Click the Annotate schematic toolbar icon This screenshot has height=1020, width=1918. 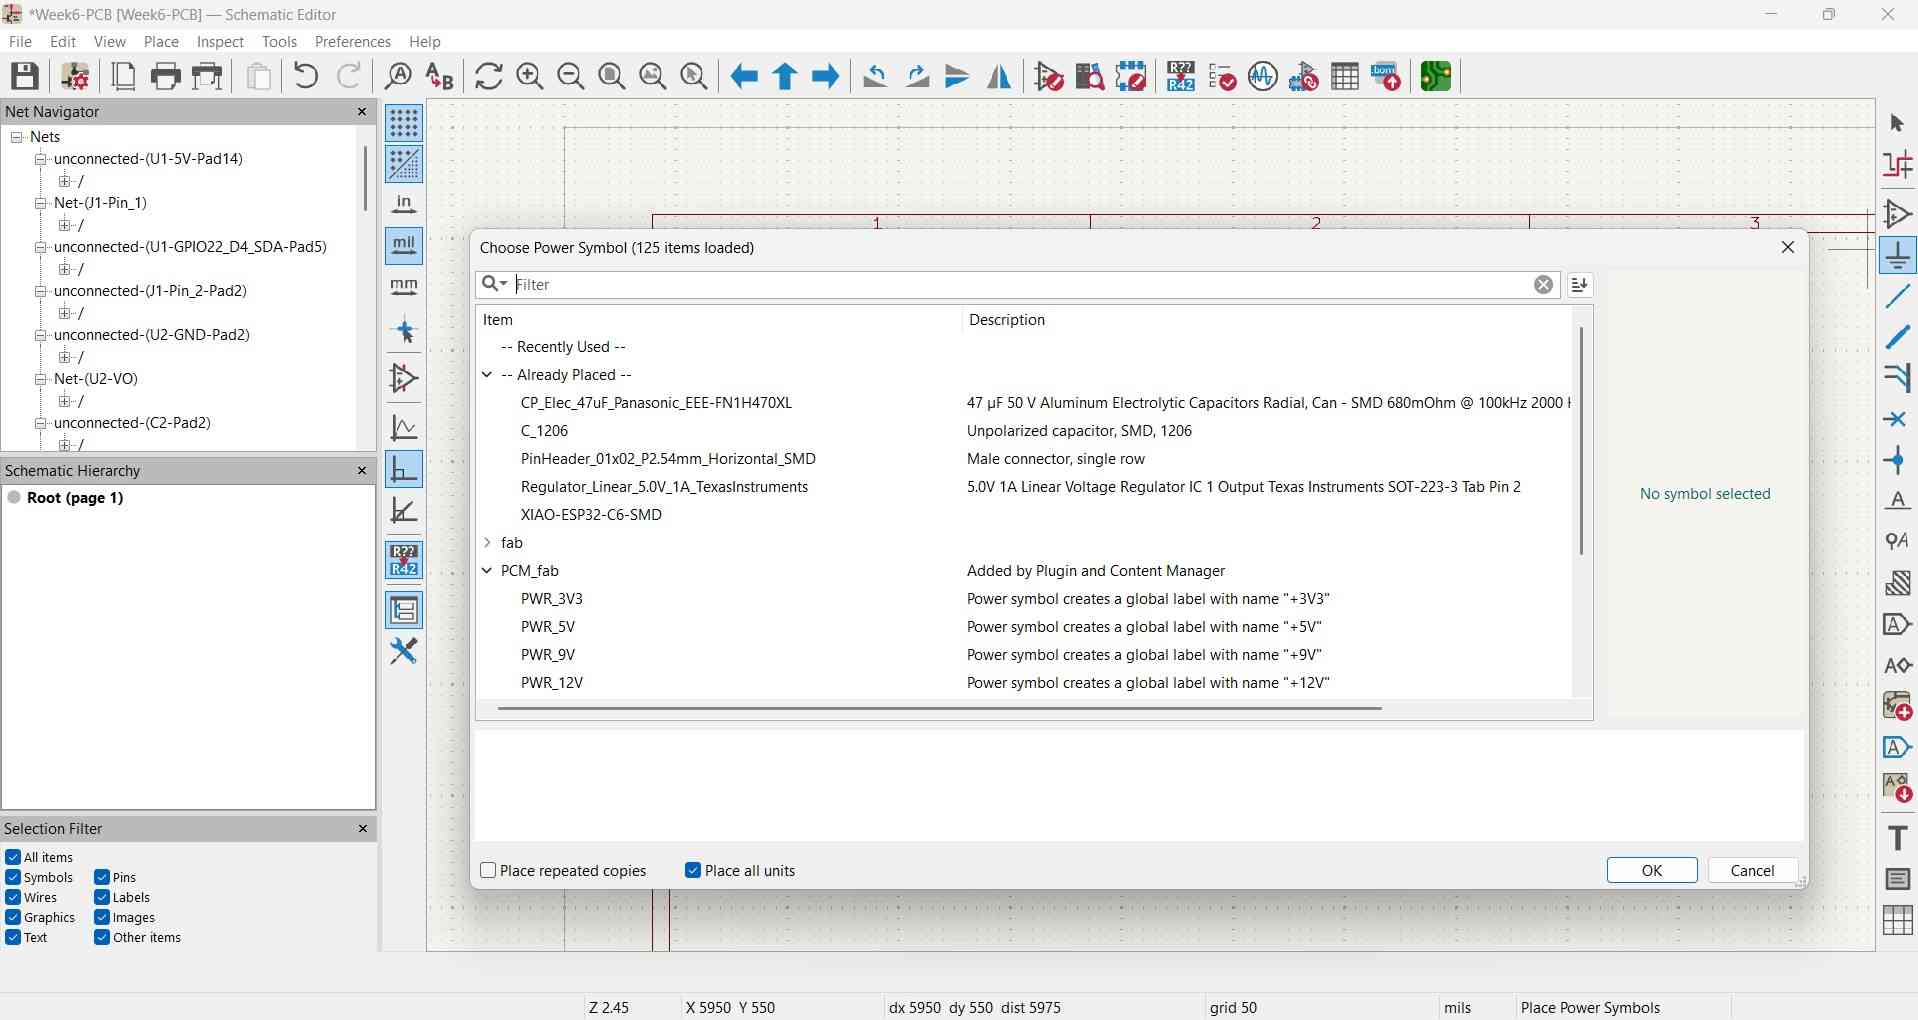pos(1181,76)
